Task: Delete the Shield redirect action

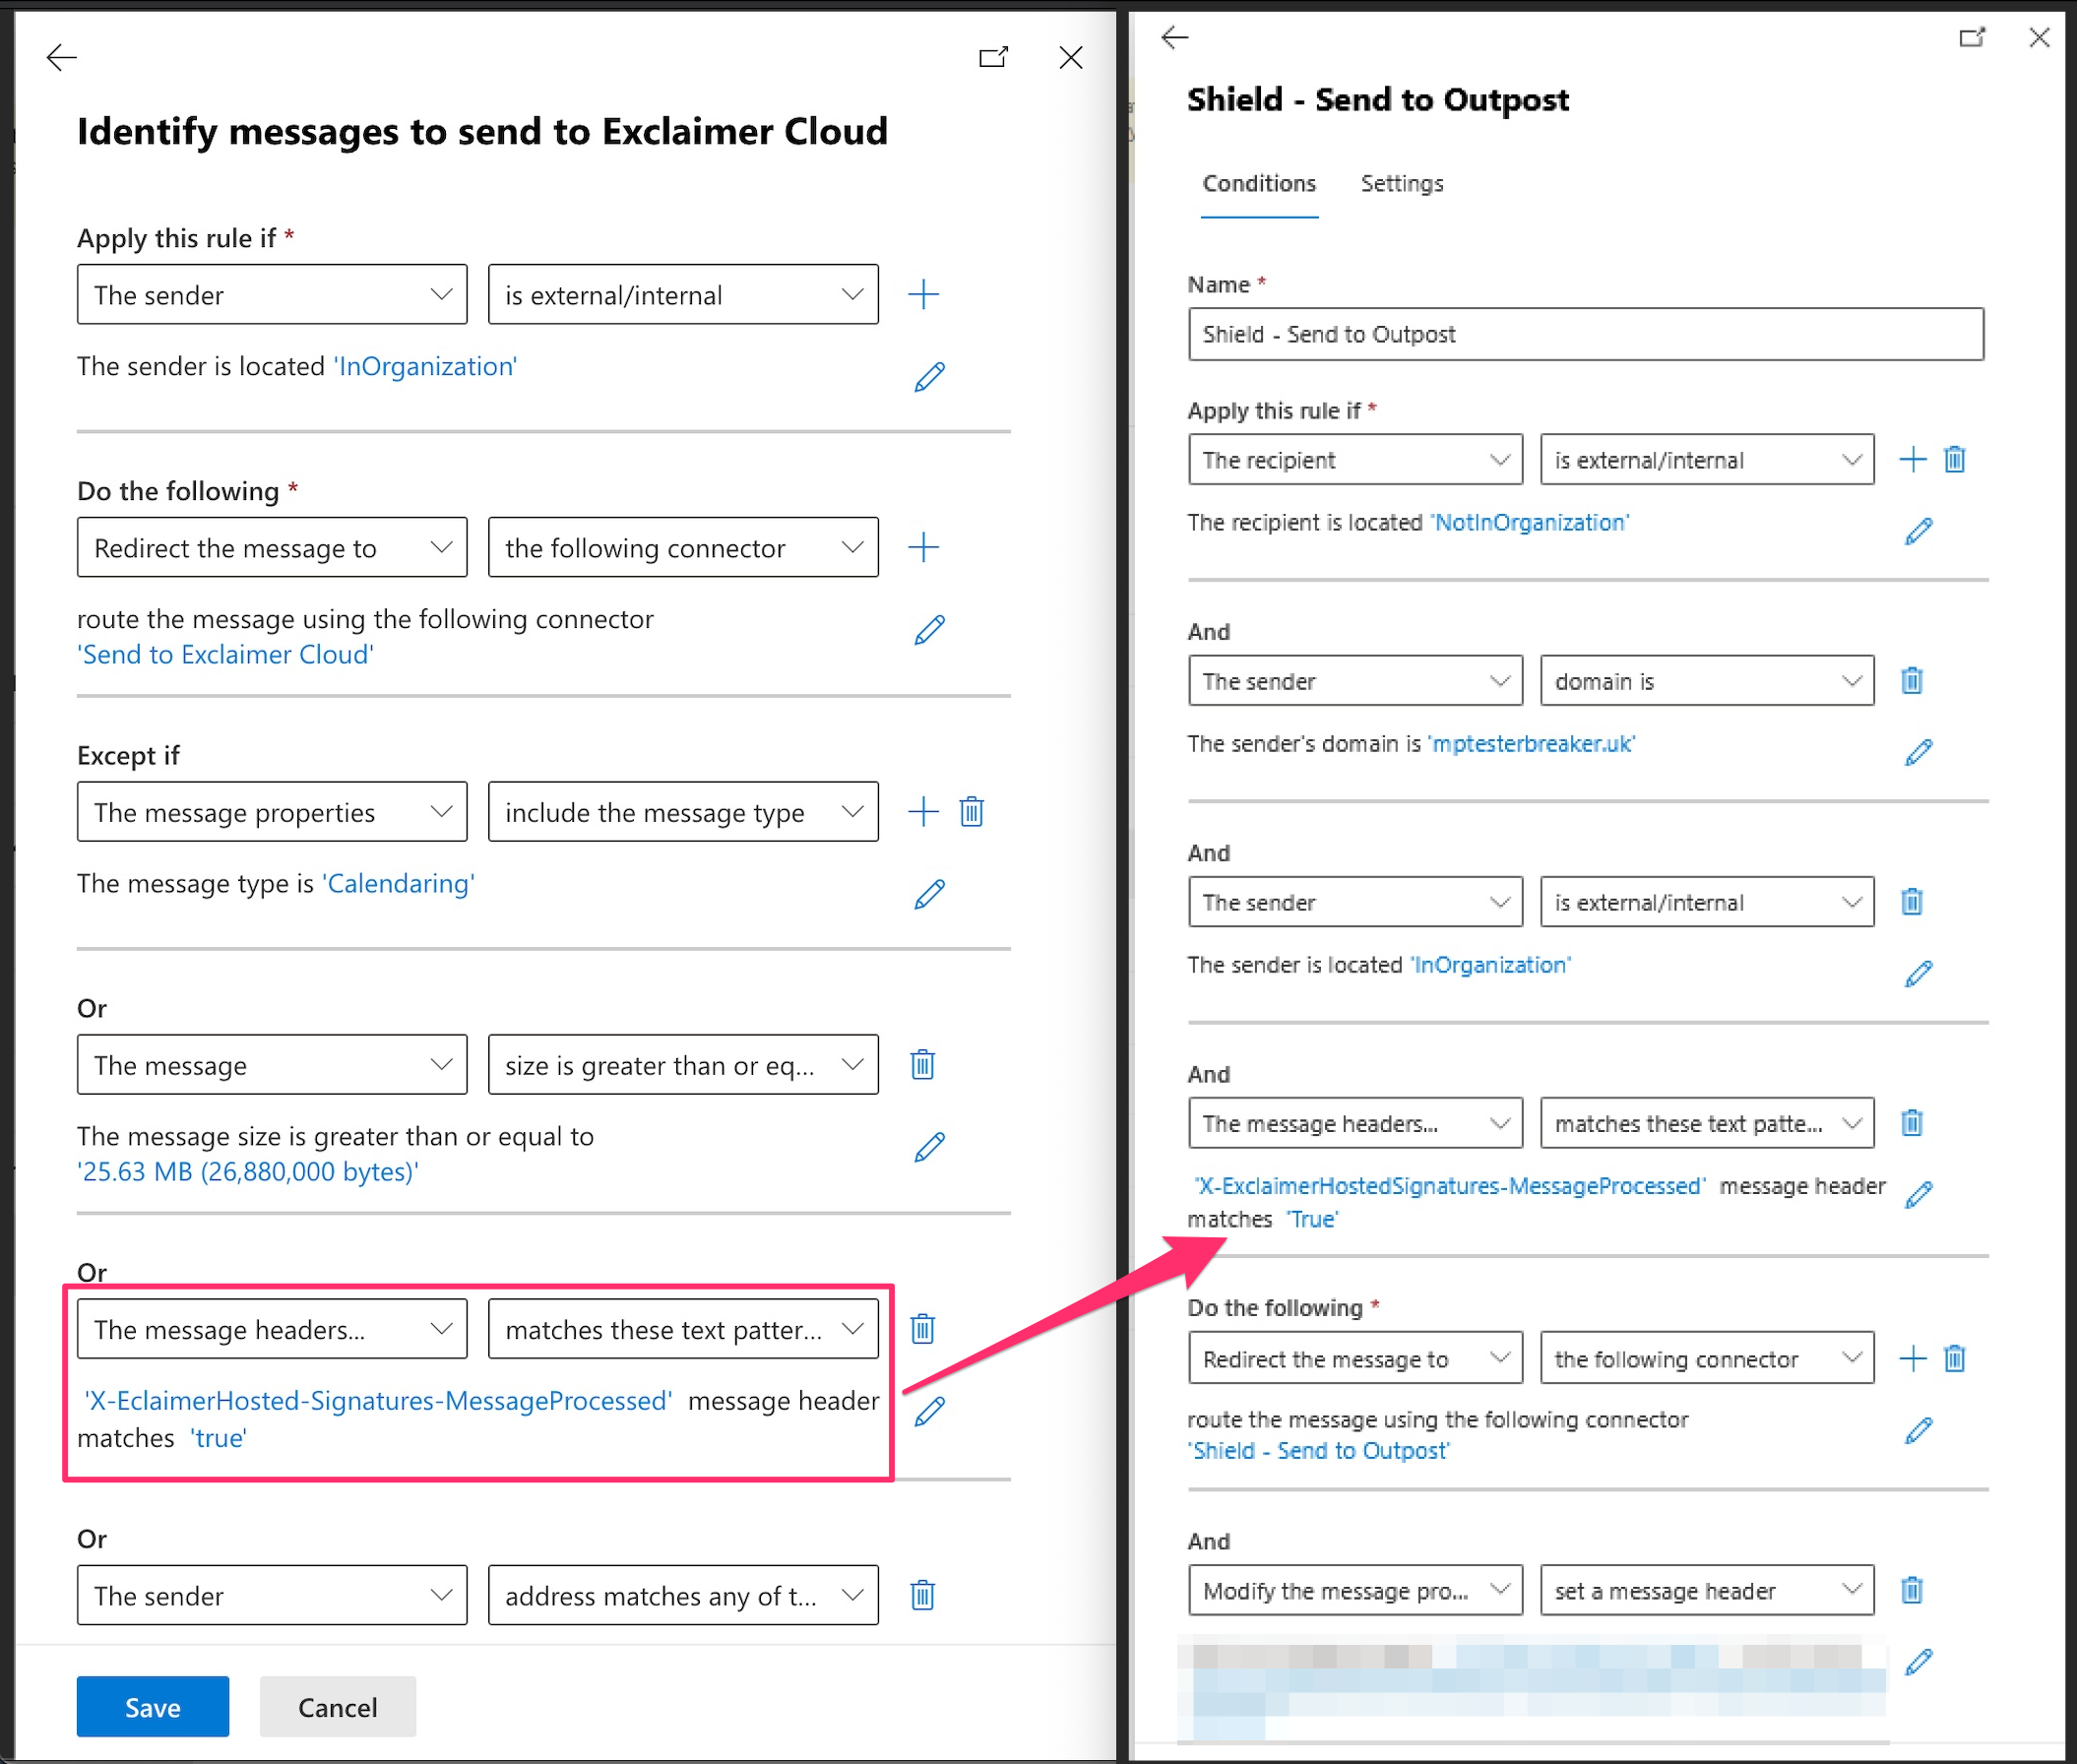Action: pos(1954,1358)
